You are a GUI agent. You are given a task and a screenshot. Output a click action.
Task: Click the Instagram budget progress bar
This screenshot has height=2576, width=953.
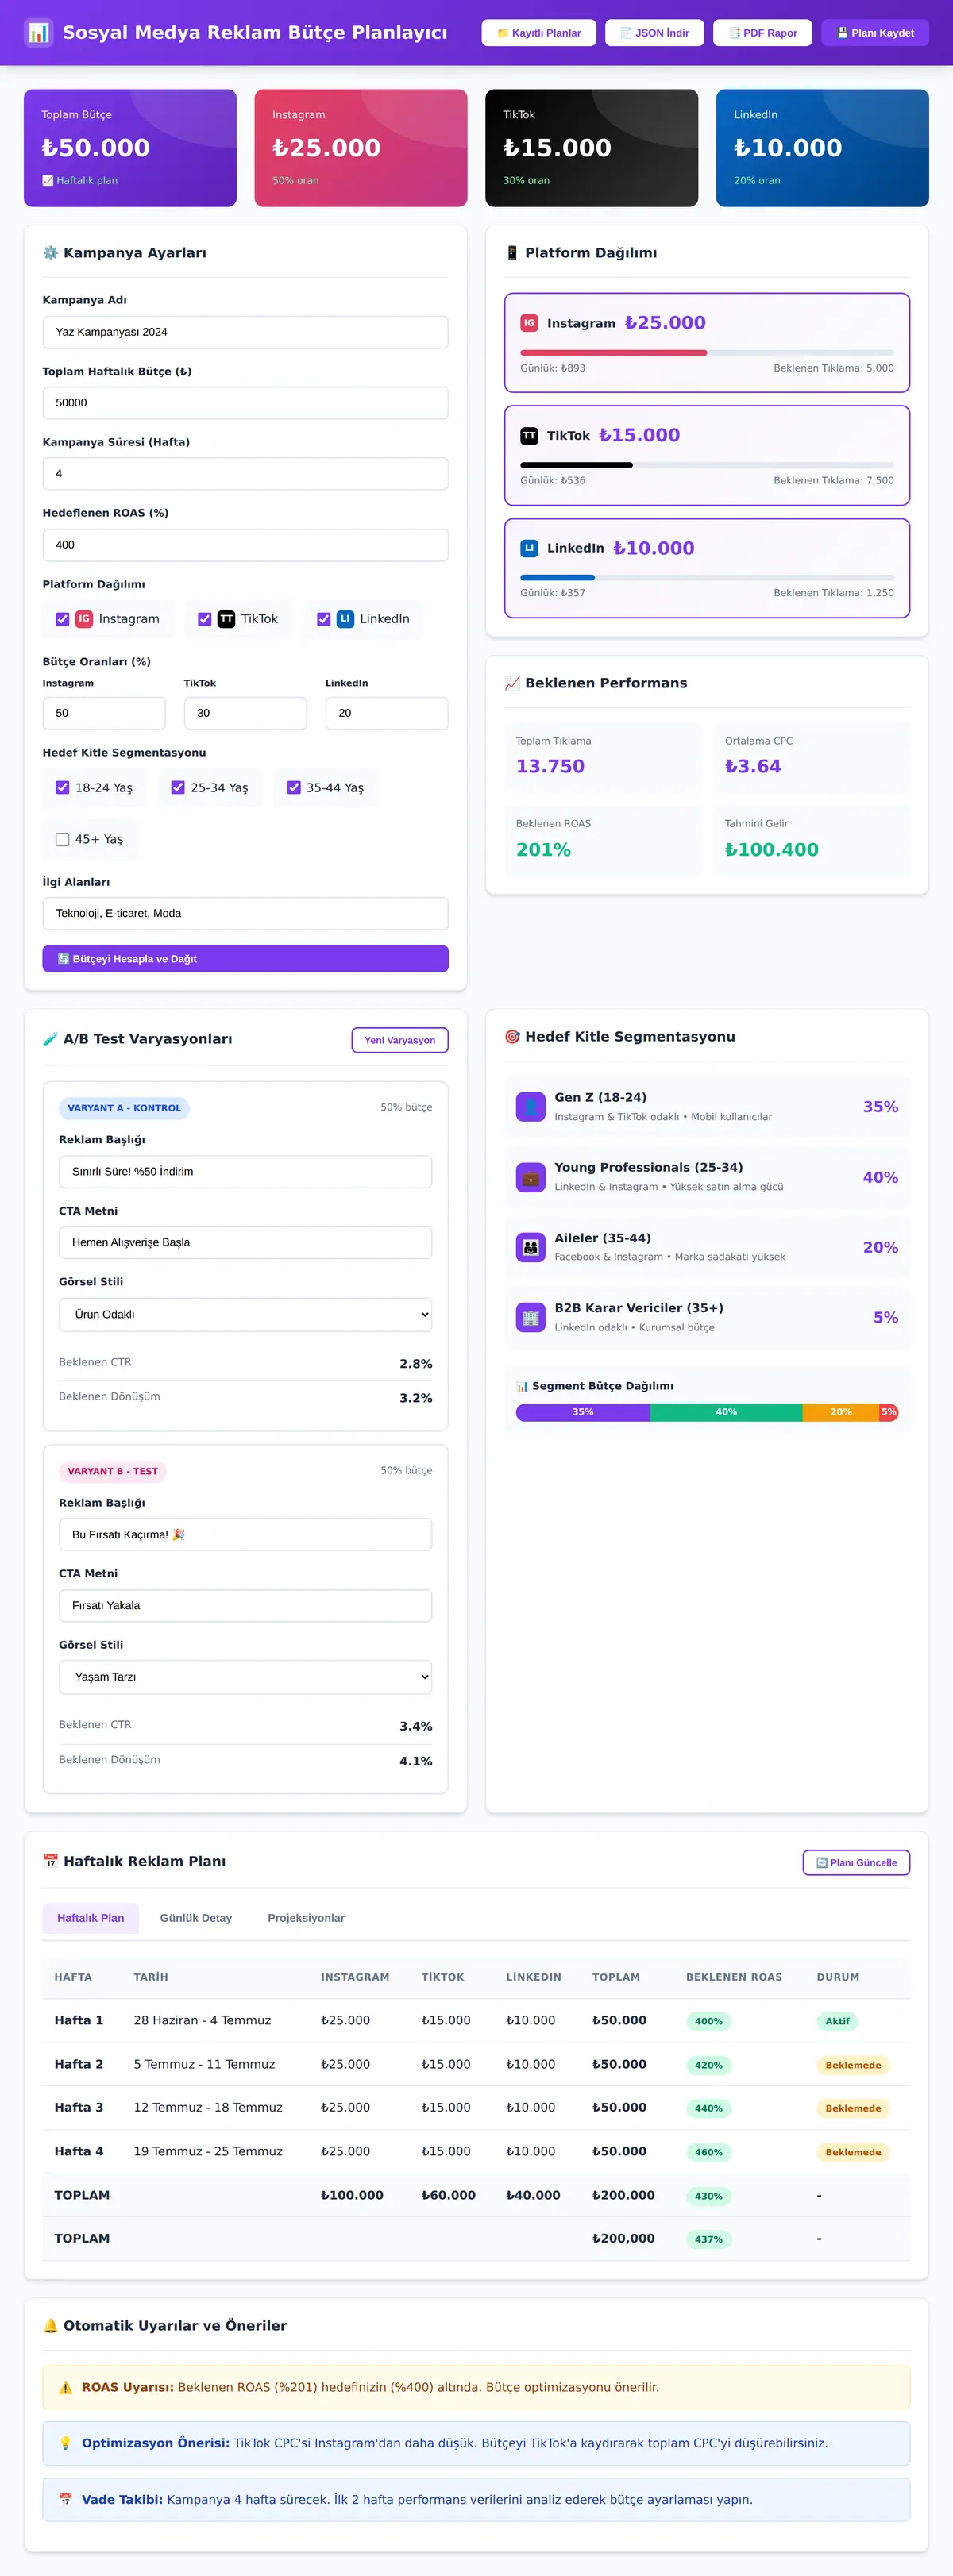707,353
